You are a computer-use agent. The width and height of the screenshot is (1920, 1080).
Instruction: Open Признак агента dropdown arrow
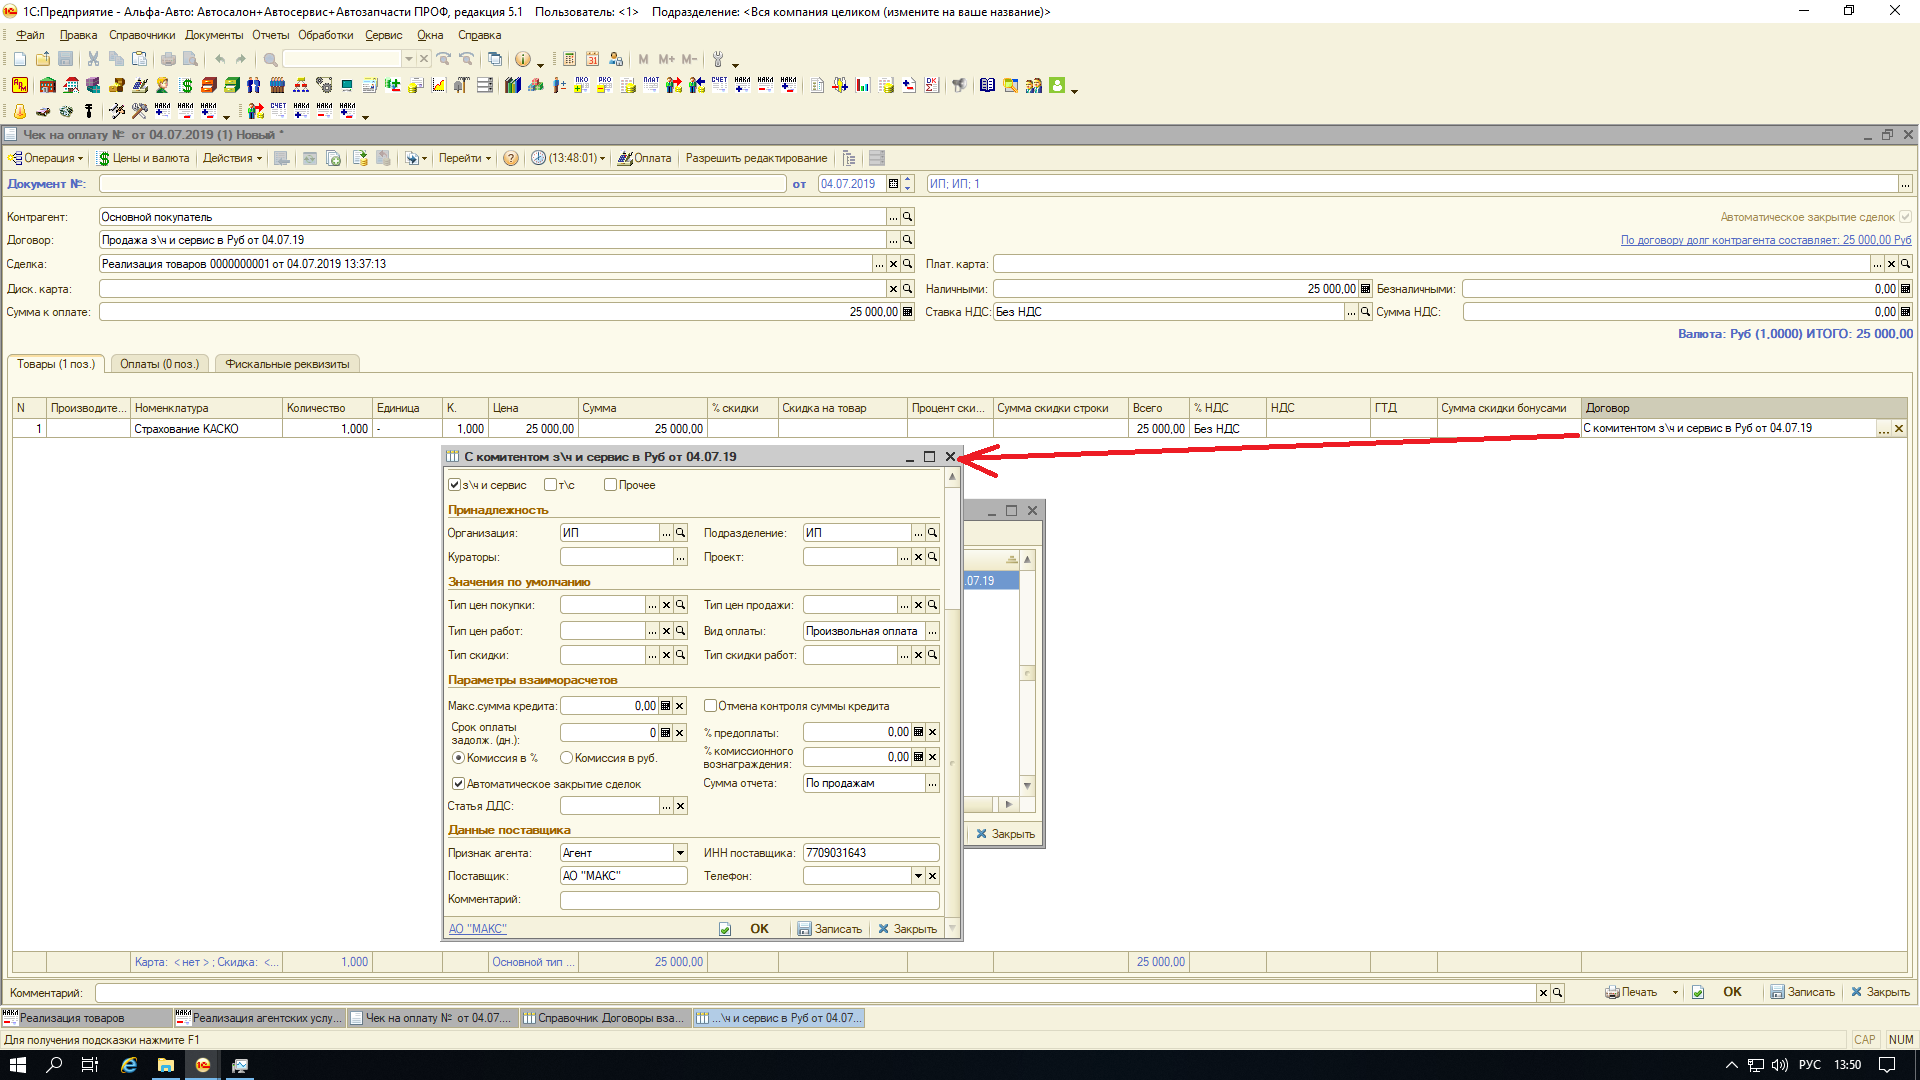[680, 853]
